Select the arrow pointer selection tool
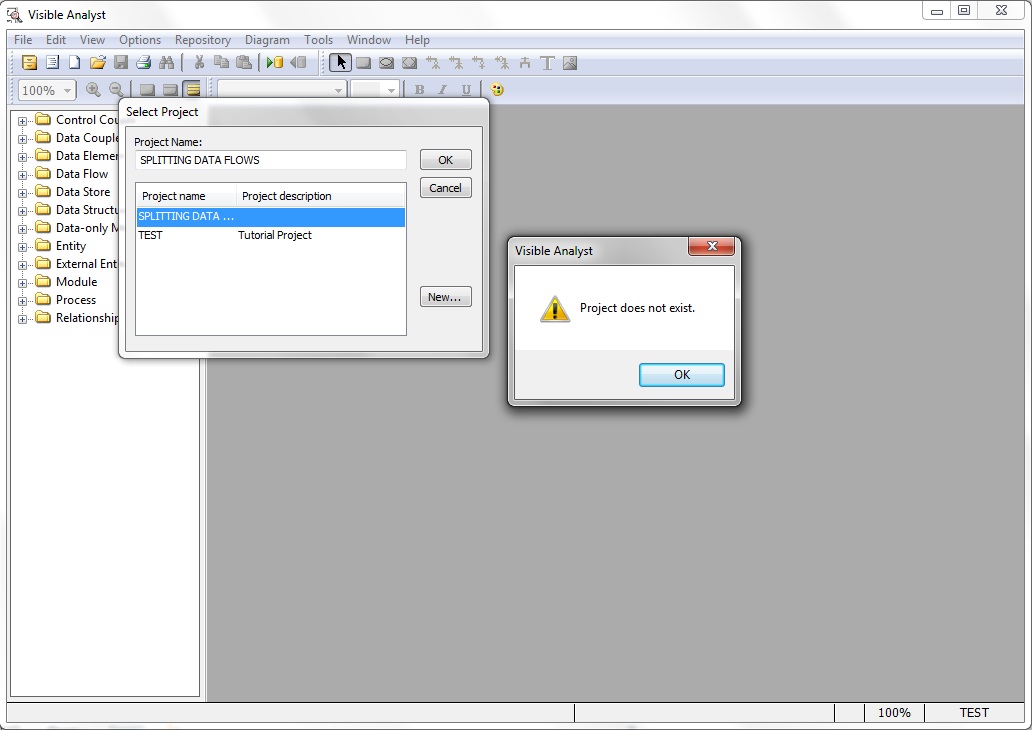Viewport: 1032px width, 730px height. tap(340, 63)
